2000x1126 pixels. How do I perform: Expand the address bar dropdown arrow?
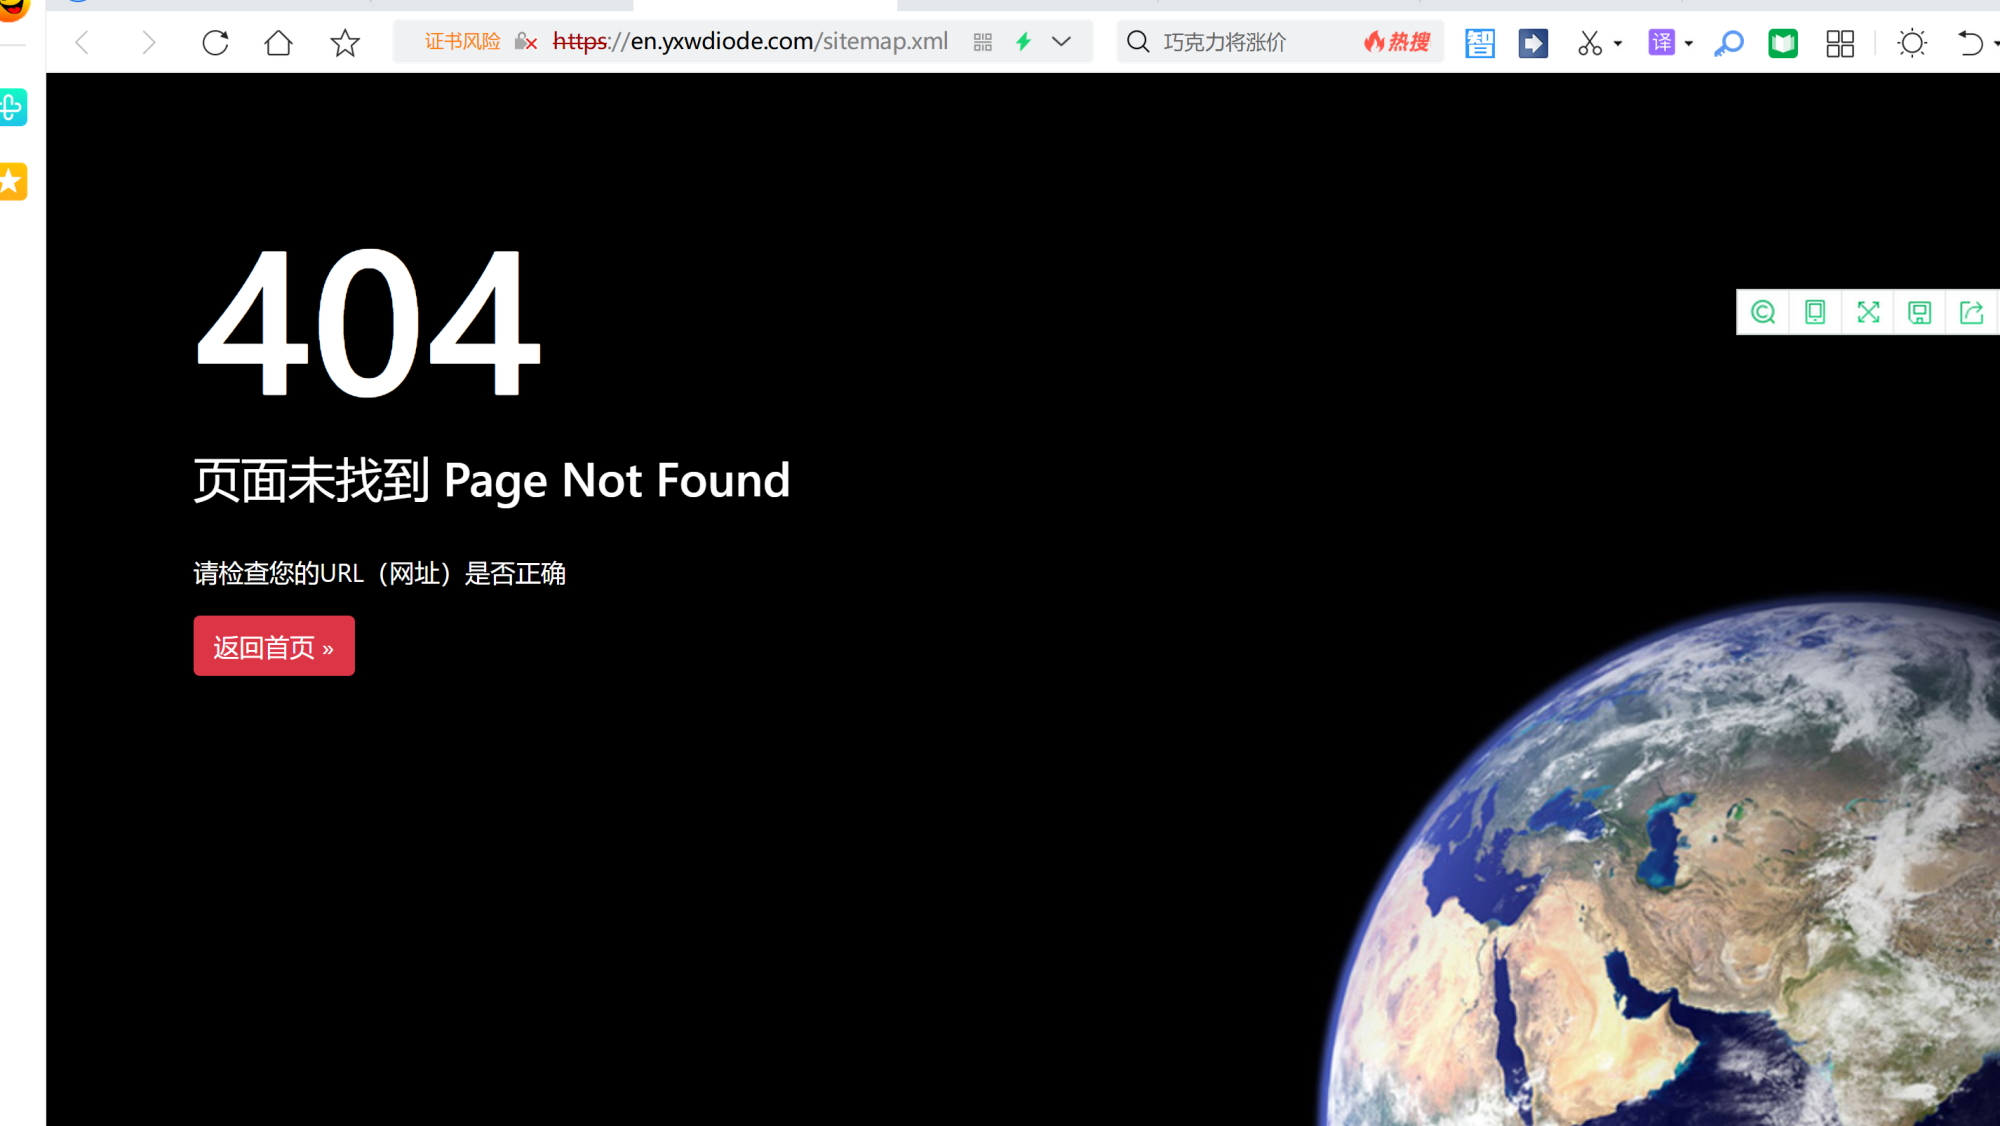1062,42
